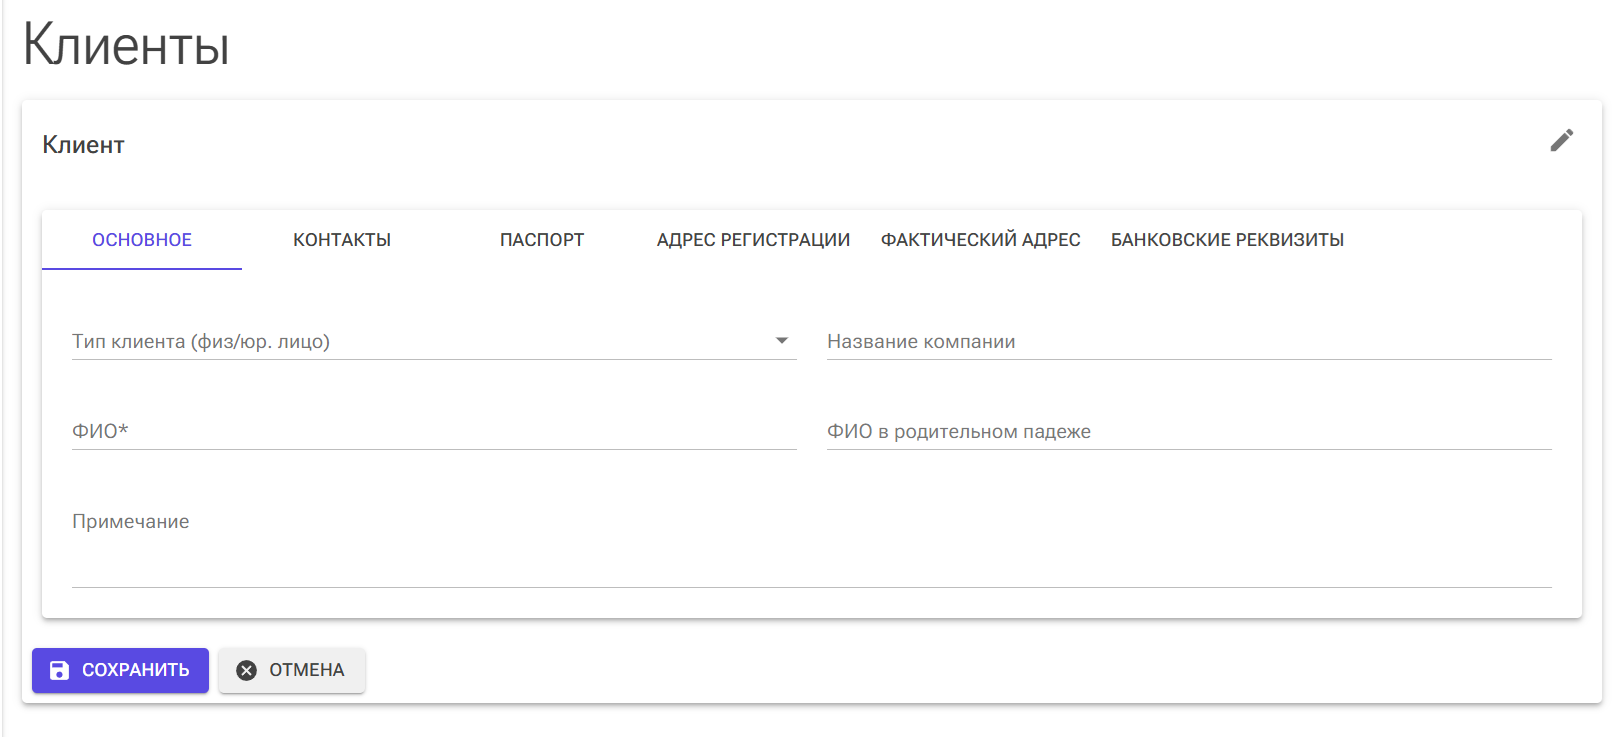The image size is (1616, 737).
Task: Click the Клиенты page heading
Action: (x=126, y=46)
